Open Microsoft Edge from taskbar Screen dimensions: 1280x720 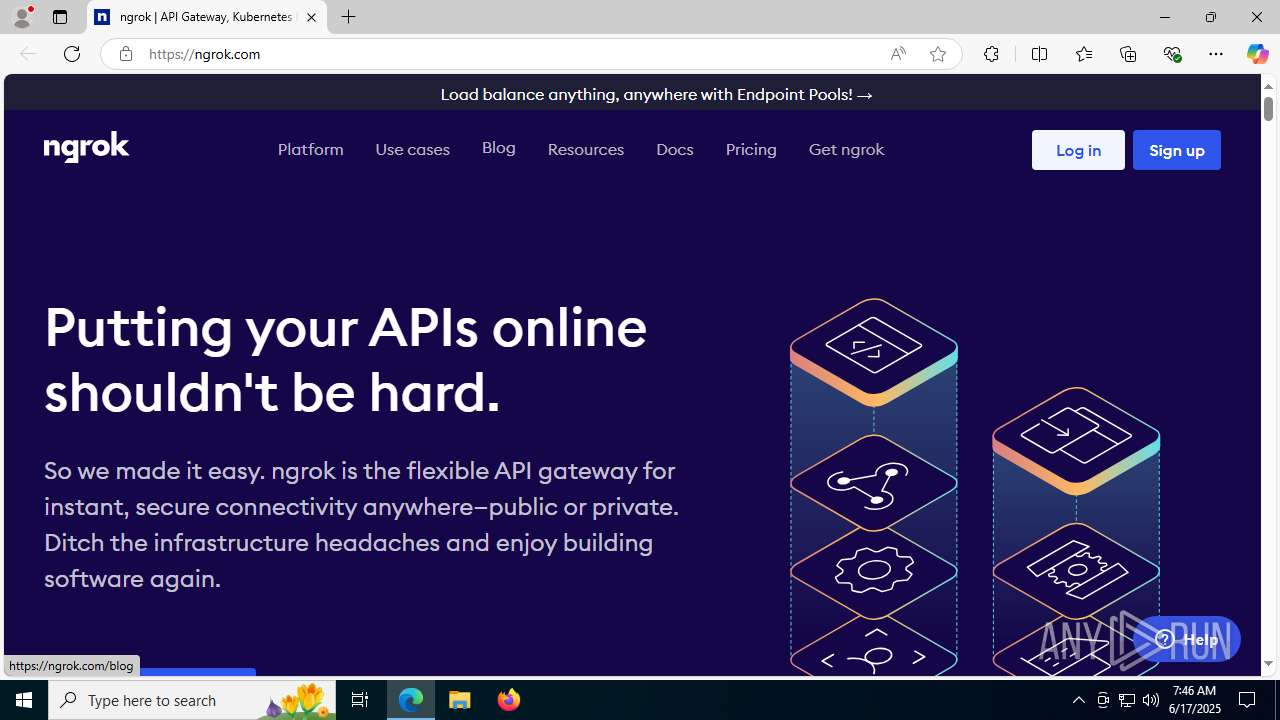411,700
